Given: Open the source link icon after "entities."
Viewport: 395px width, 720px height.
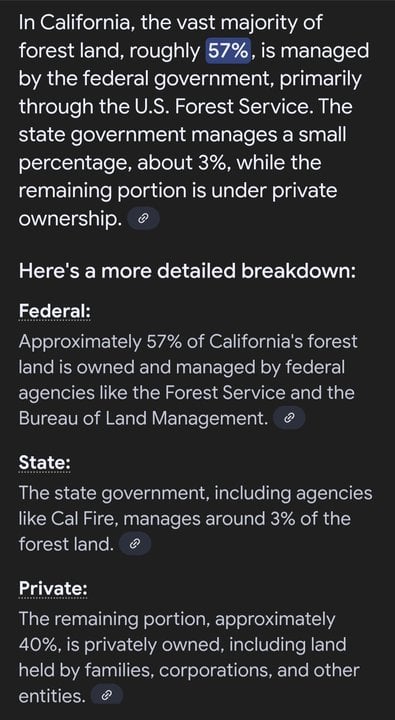Looking at the screenshot, I should (107, 697).
